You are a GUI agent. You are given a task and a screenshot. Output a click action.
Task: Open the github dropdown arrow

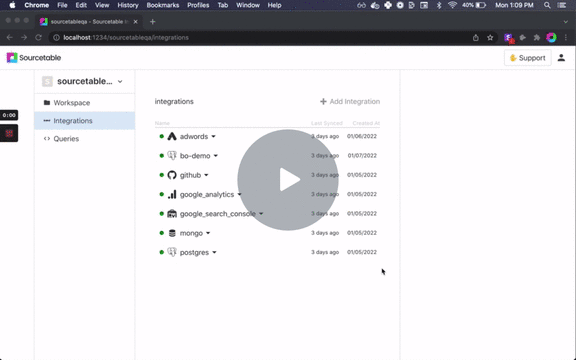pos(206,175)
